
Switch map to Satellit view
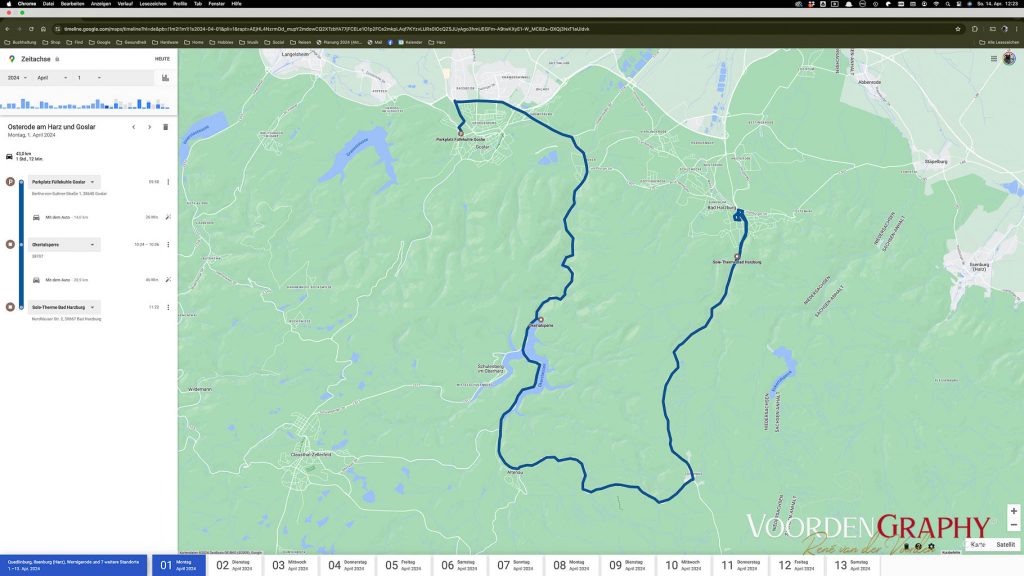coord(1005,545)
